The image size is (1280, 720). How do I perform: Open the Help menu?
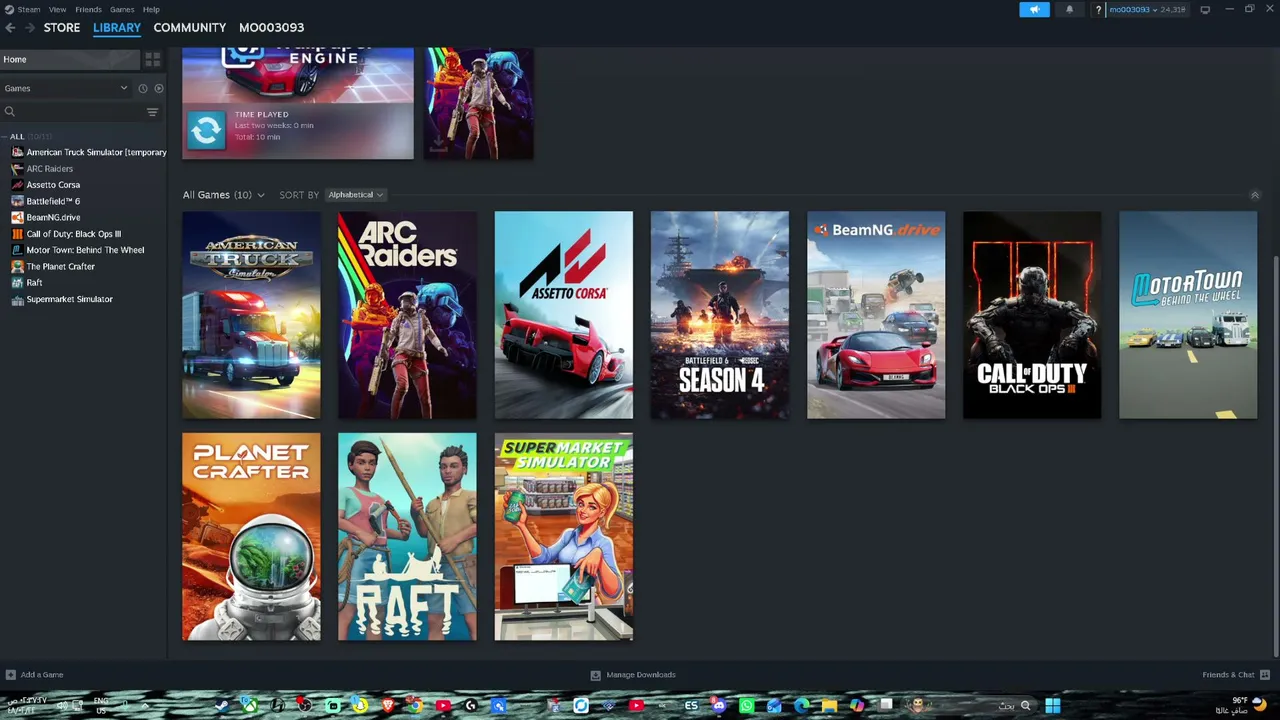tap(151, 10)
